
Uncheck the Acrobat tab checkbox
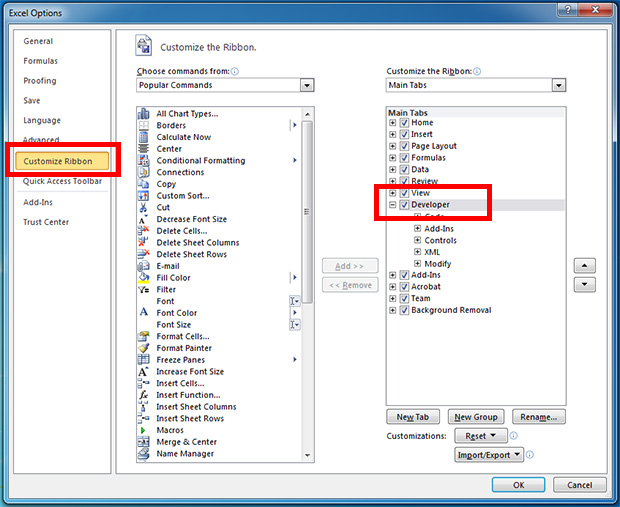pos(404,287)
